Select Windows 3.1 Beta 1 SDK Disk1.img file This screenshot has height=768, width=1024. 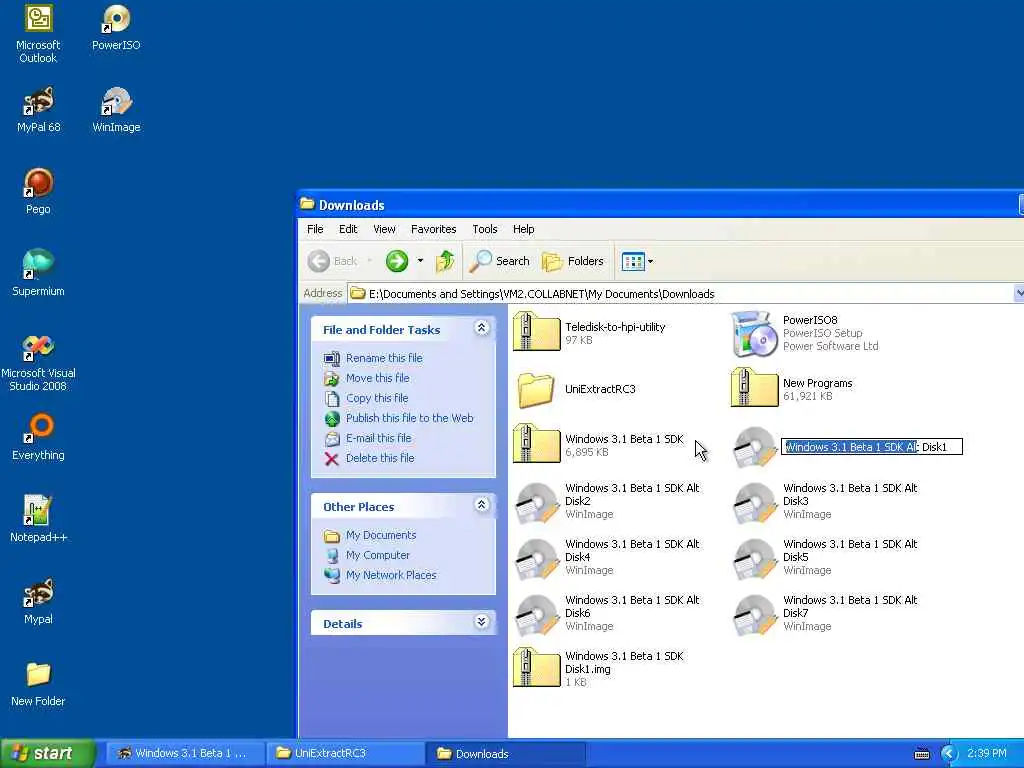pyautogui.click(x=599, y=668)
